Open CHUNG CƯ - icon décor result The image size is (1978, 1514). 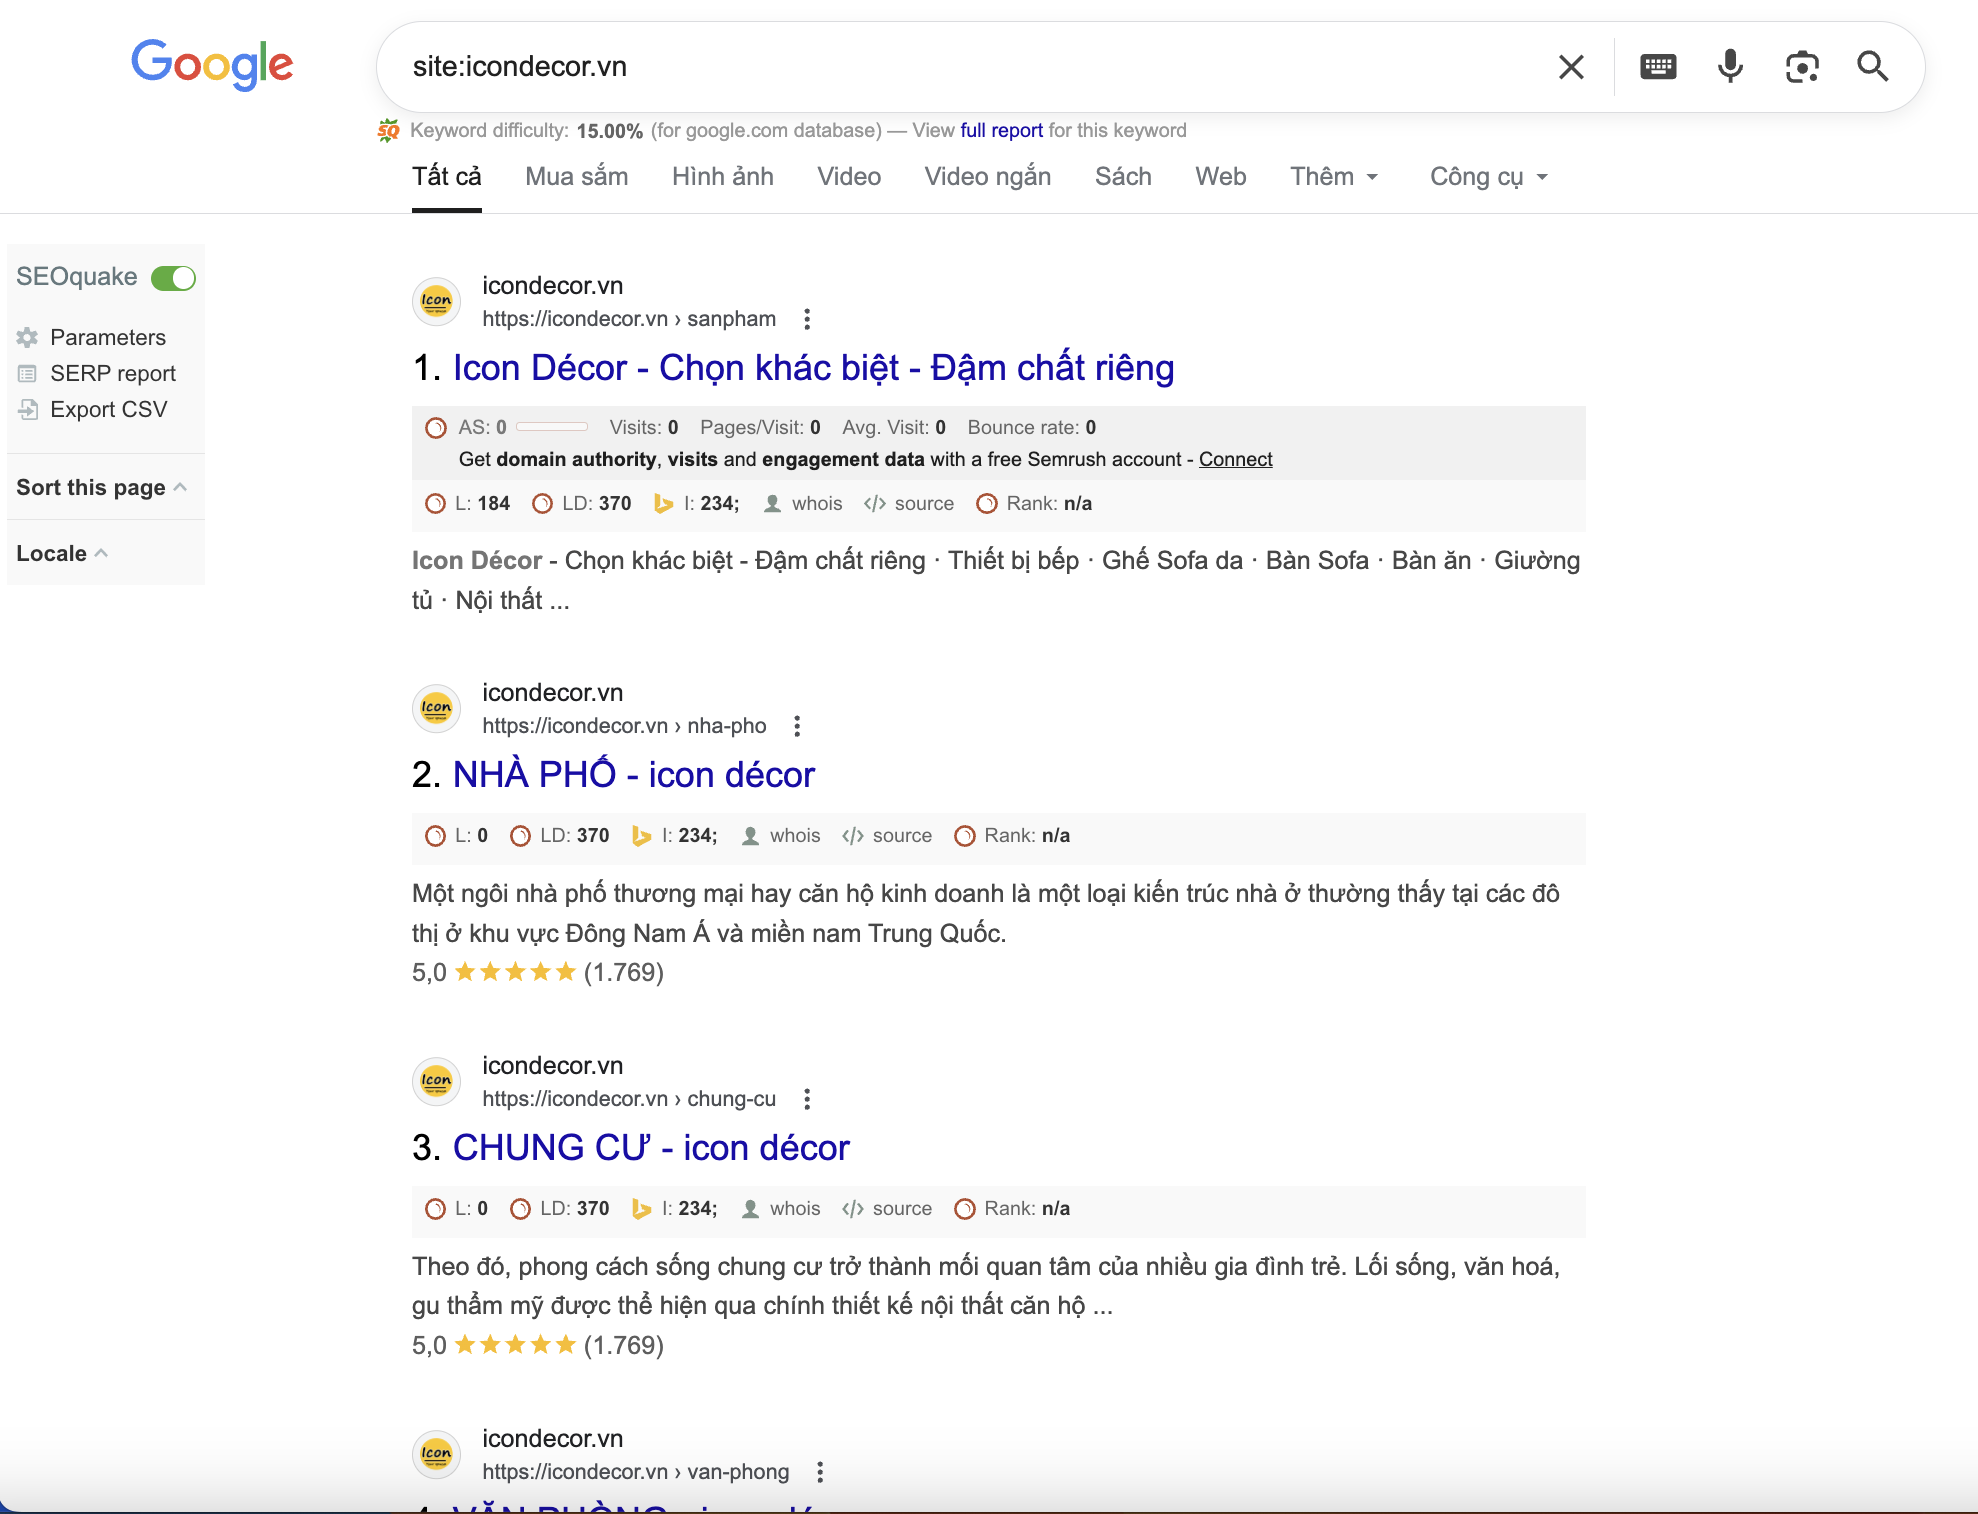pyautogui.click(x=651, y=1148)
